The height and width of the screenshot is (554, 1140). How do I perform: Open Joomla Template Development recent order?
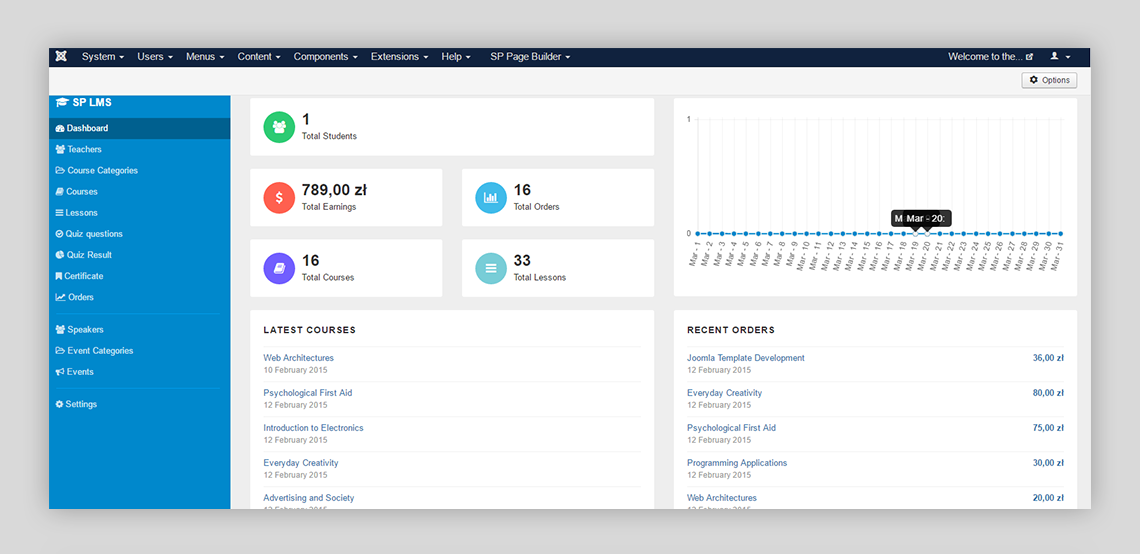[x=745, y=358]
